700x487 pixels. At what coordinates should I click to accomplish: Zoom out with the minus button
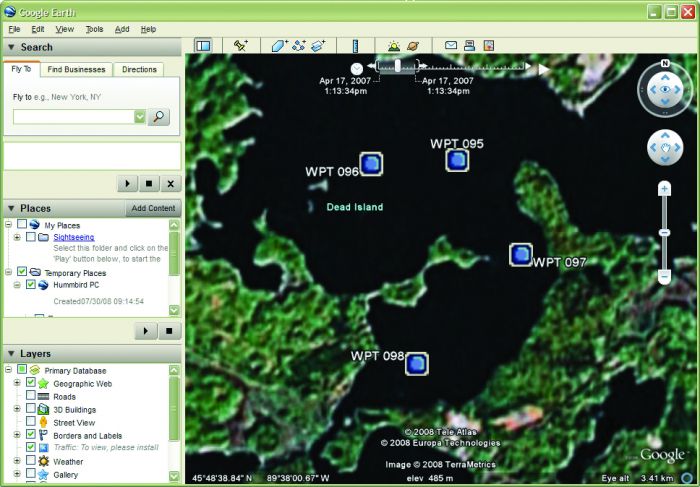click(x=664, y=276)
